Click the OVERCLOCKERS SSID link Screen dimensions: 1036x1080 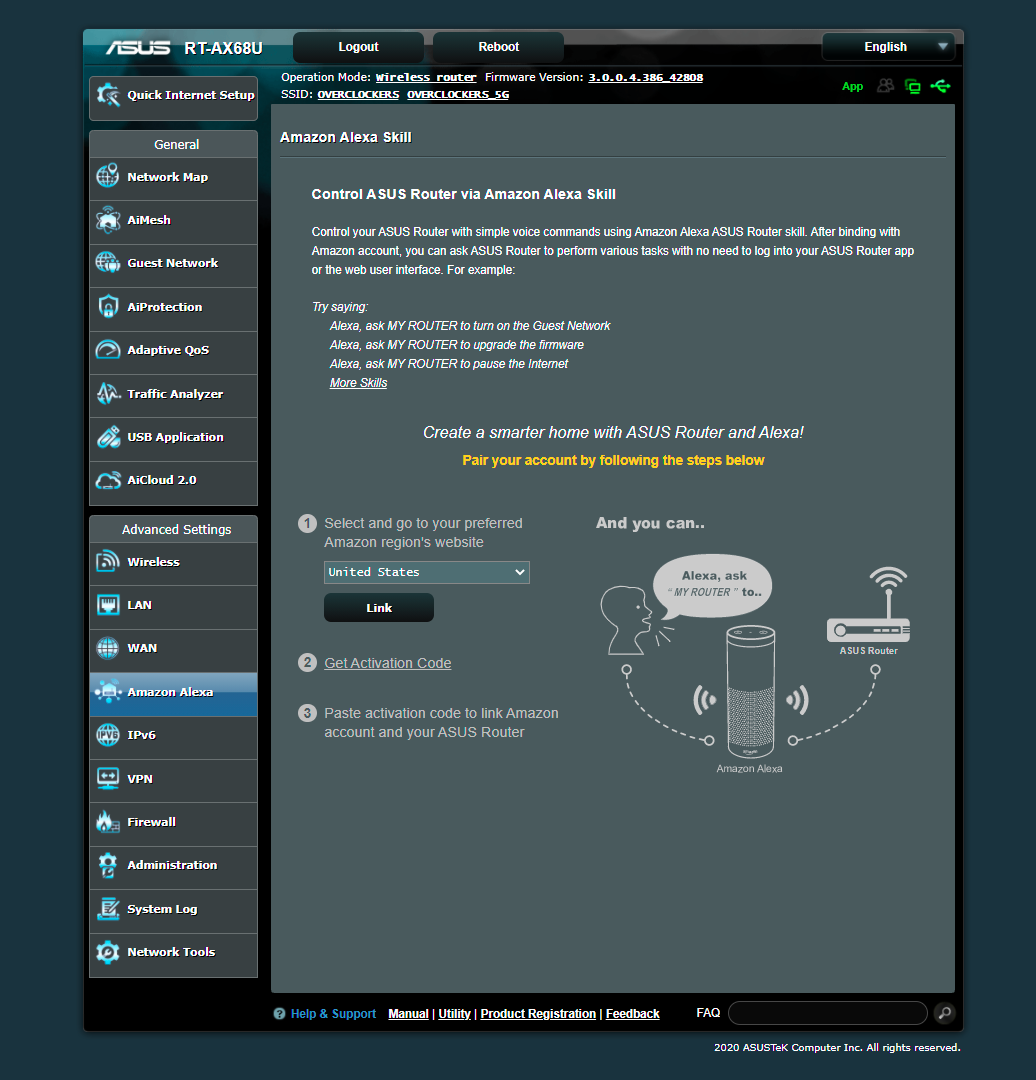pyautogui.click(x=358, y=94)
